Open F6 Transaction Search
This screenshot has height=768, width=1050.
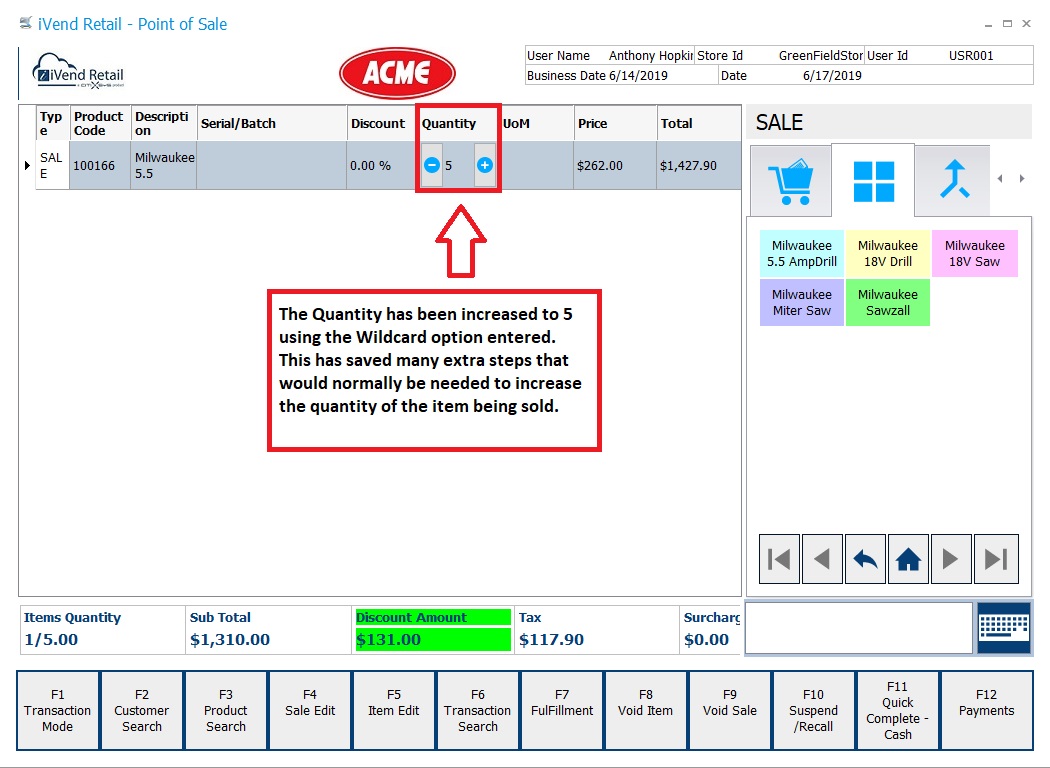[477, 710]
